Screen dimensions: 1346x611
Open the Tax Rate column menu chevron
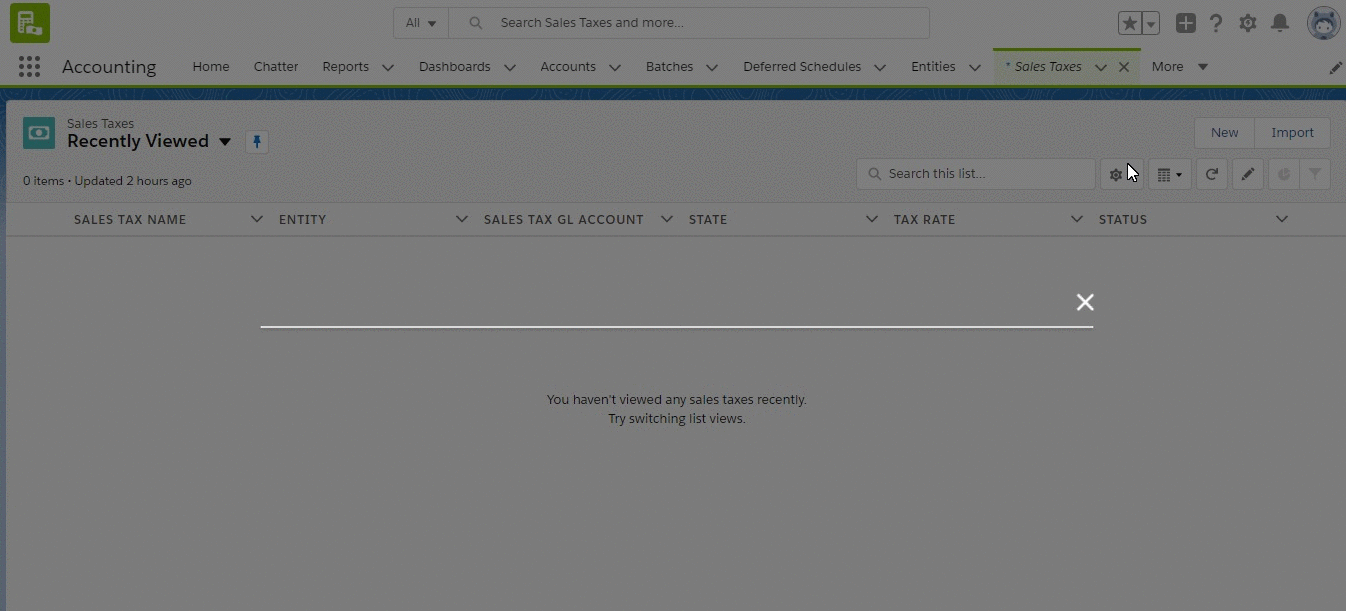1077,219
